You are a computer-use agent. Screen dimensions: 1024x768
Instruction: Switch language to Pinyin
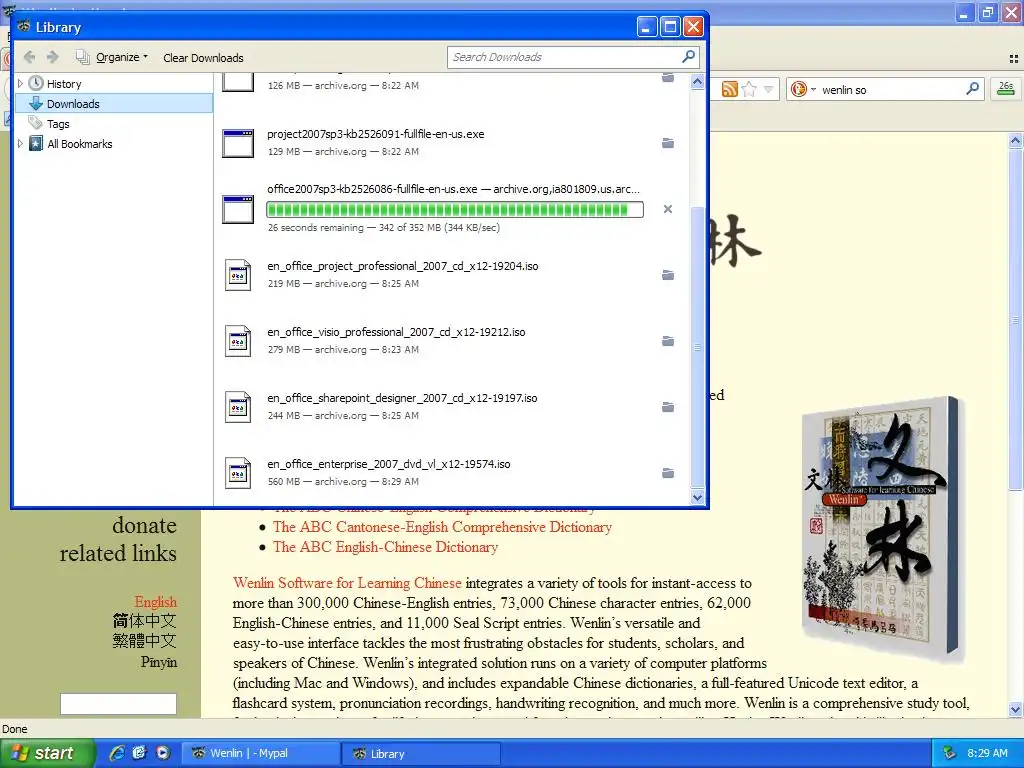[159, 662]
